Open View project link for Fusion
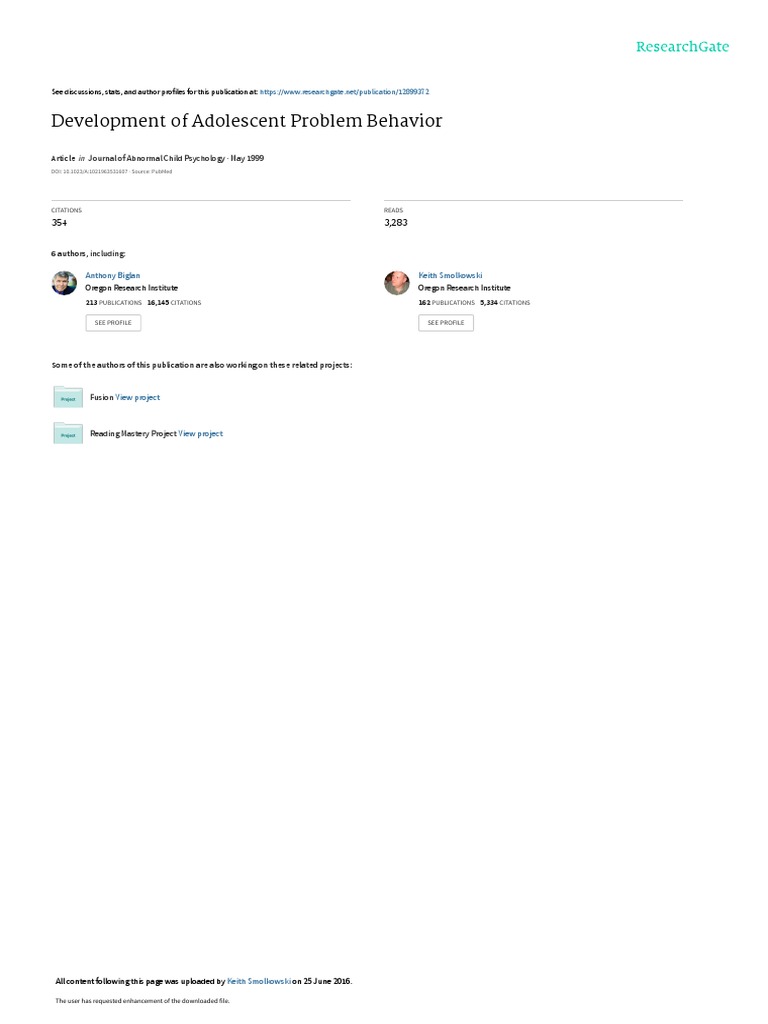This screenshot has width=768, height=1024. pyautogui.click(x=138, y=397)
